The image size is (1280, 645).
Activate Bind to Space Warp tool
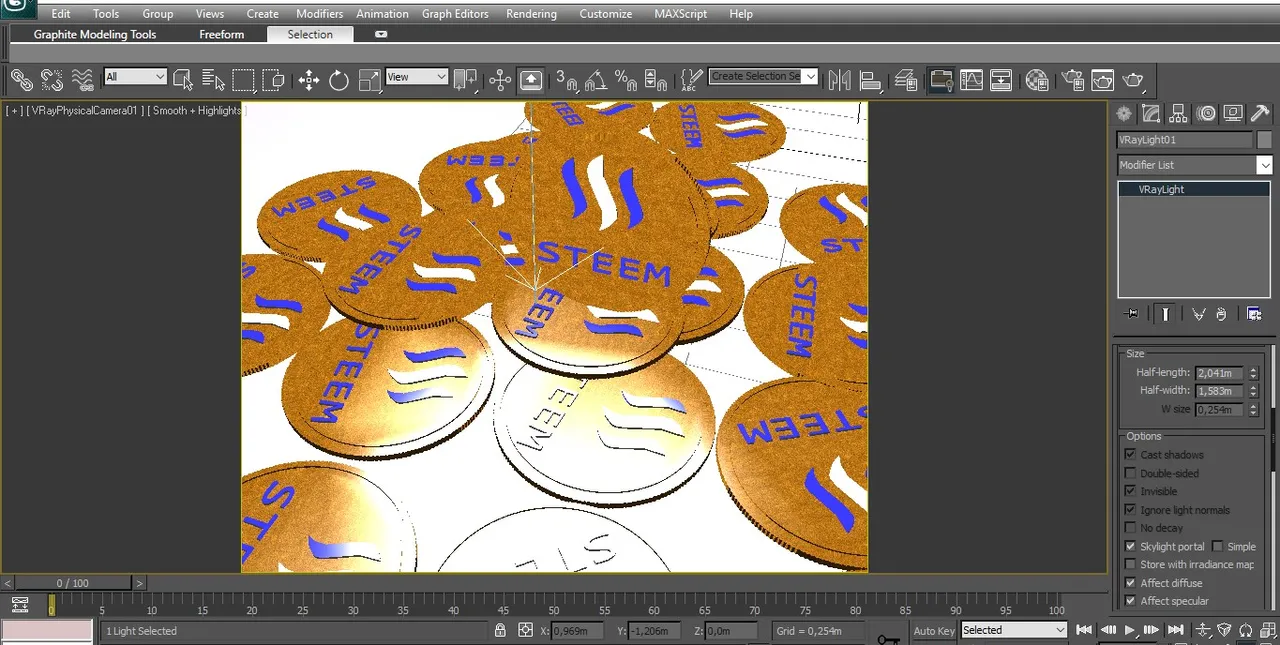coord(83,79)
